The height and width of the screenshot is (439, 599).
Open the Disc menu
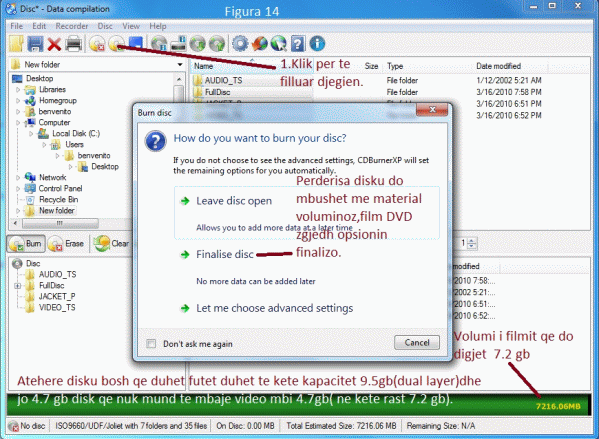tap(105, 26)
